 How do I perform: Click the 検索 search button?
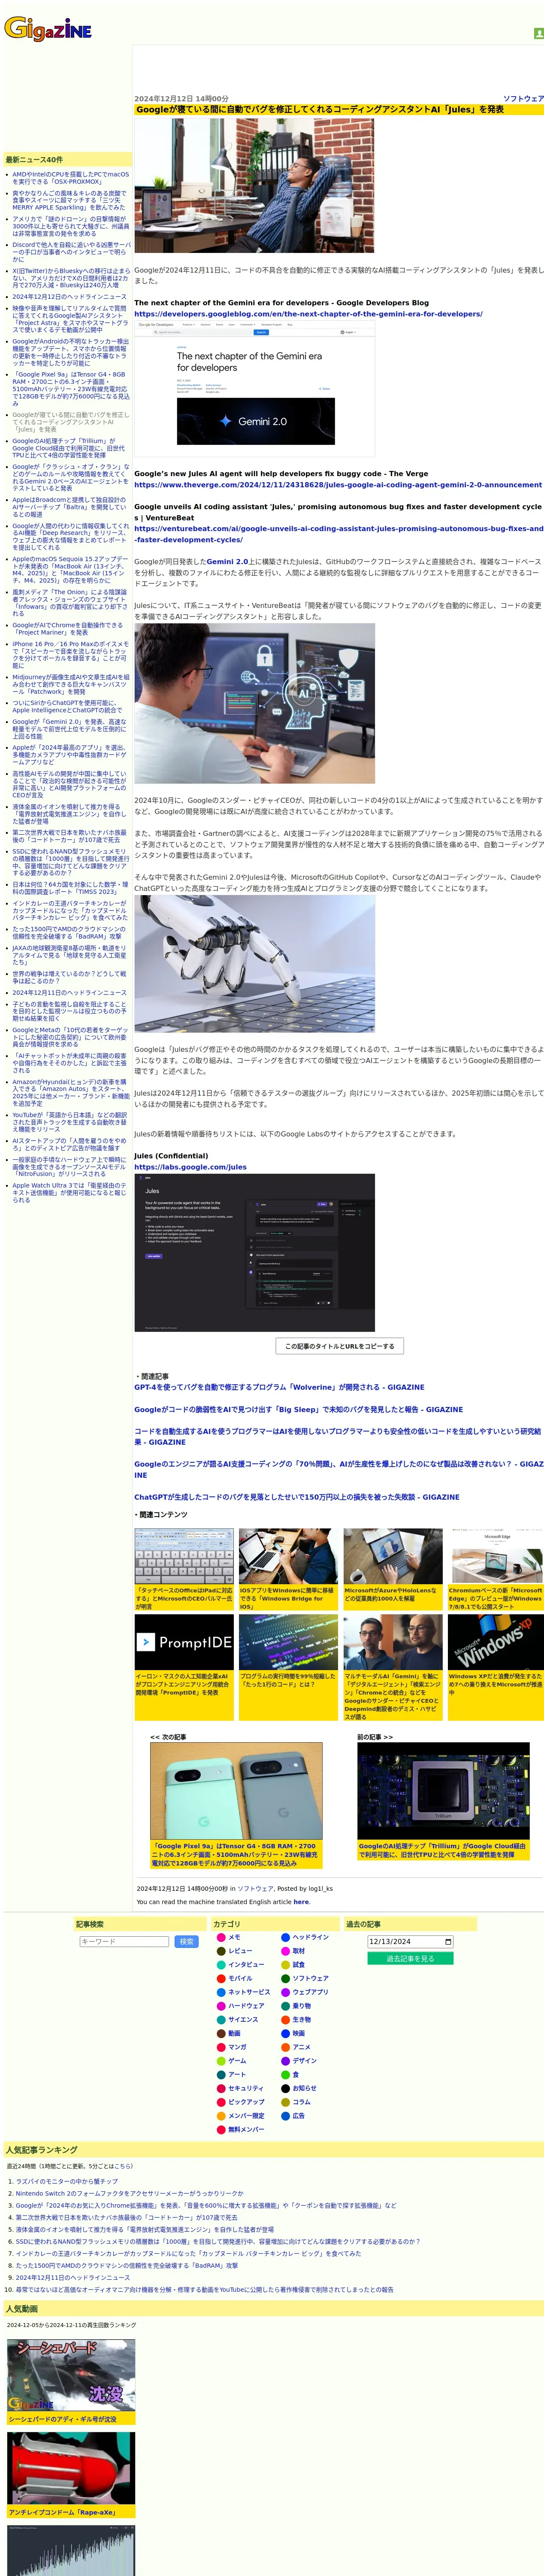click(186, 1942)
